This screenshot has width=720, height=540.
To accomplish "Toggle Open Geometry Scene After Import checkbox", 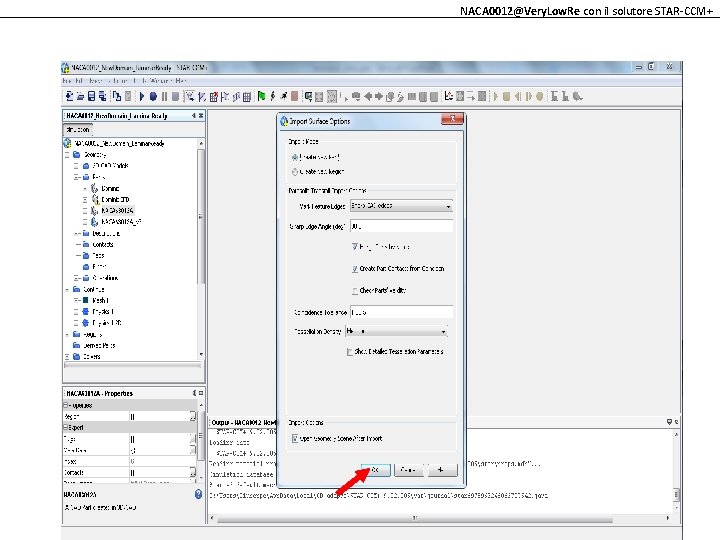I will [295, 439].
